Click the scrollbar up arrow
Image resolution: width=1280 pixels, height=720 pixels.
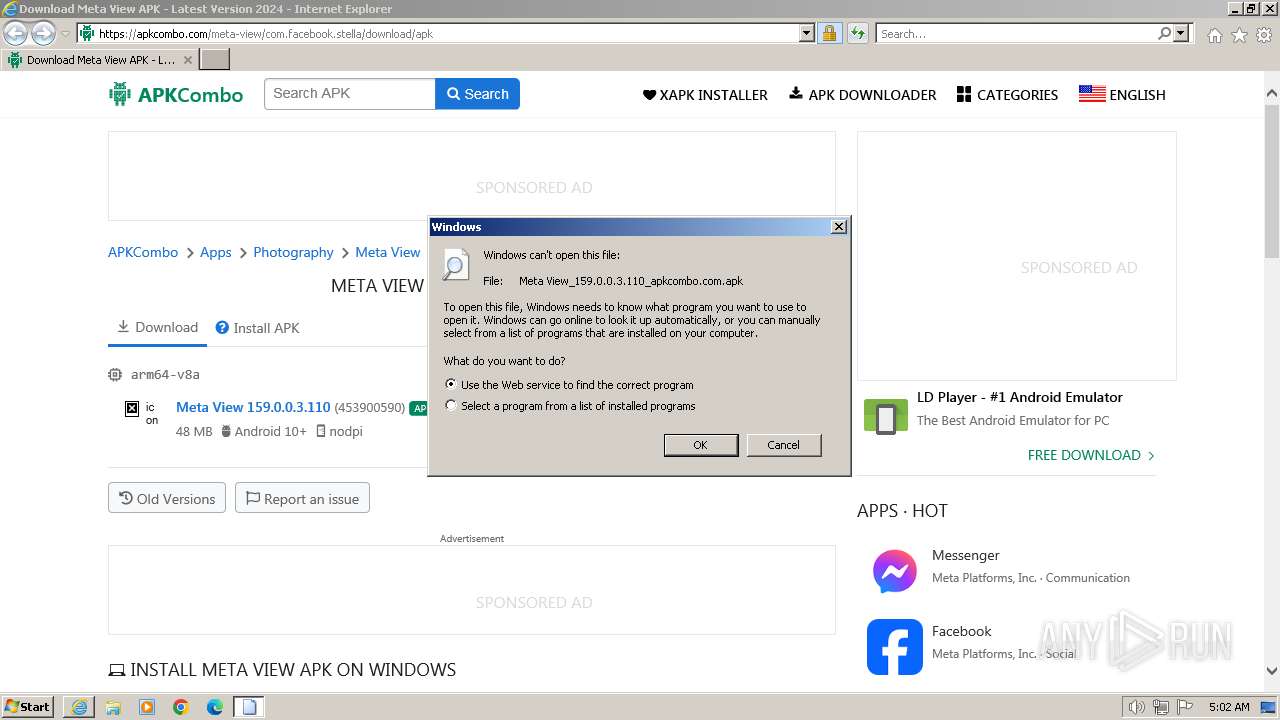pos(1272,94)
